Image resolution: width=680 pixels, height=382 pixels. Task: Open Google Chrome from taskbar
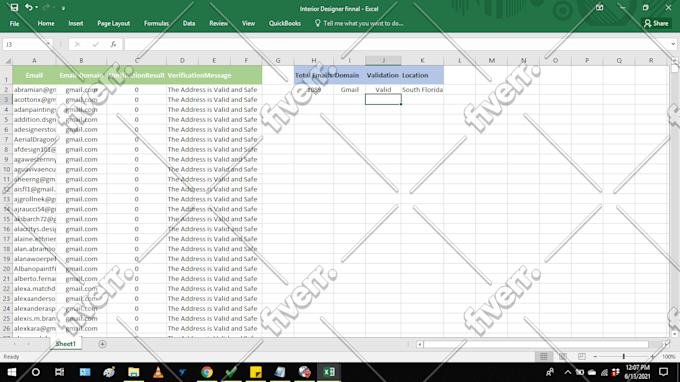(207, 372)
